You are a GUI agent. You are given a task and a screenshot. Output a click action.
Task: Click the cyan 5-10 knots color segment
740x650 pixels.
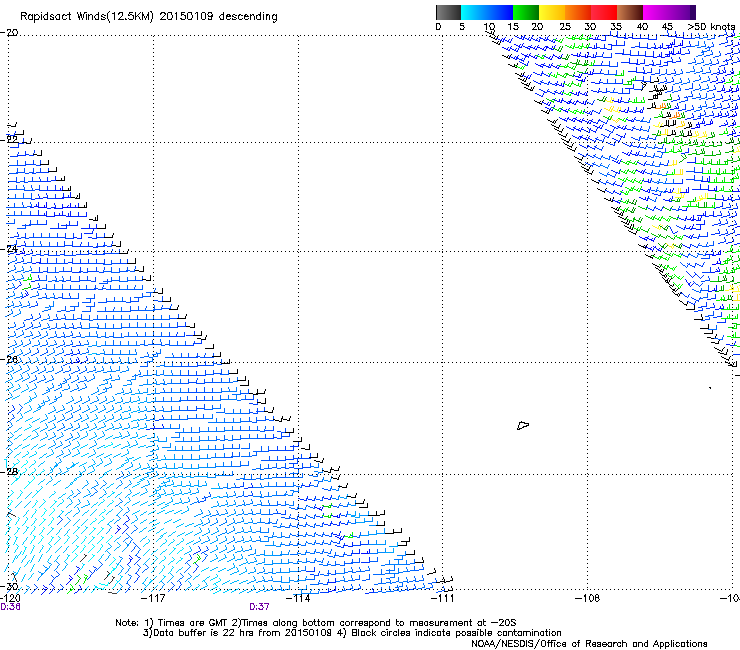(x=474, y=12)
